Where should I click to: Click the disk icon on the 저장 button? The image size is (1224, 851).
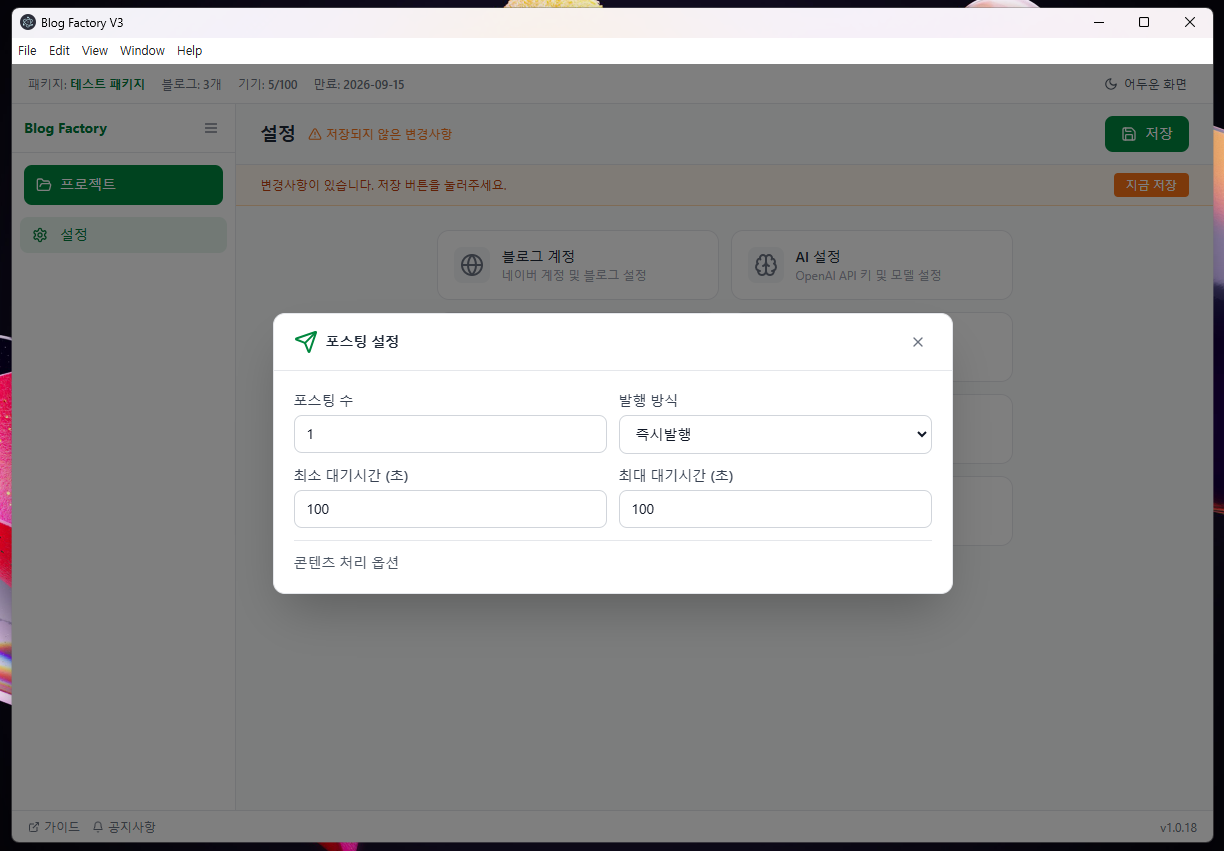(x=1130, y=133)
